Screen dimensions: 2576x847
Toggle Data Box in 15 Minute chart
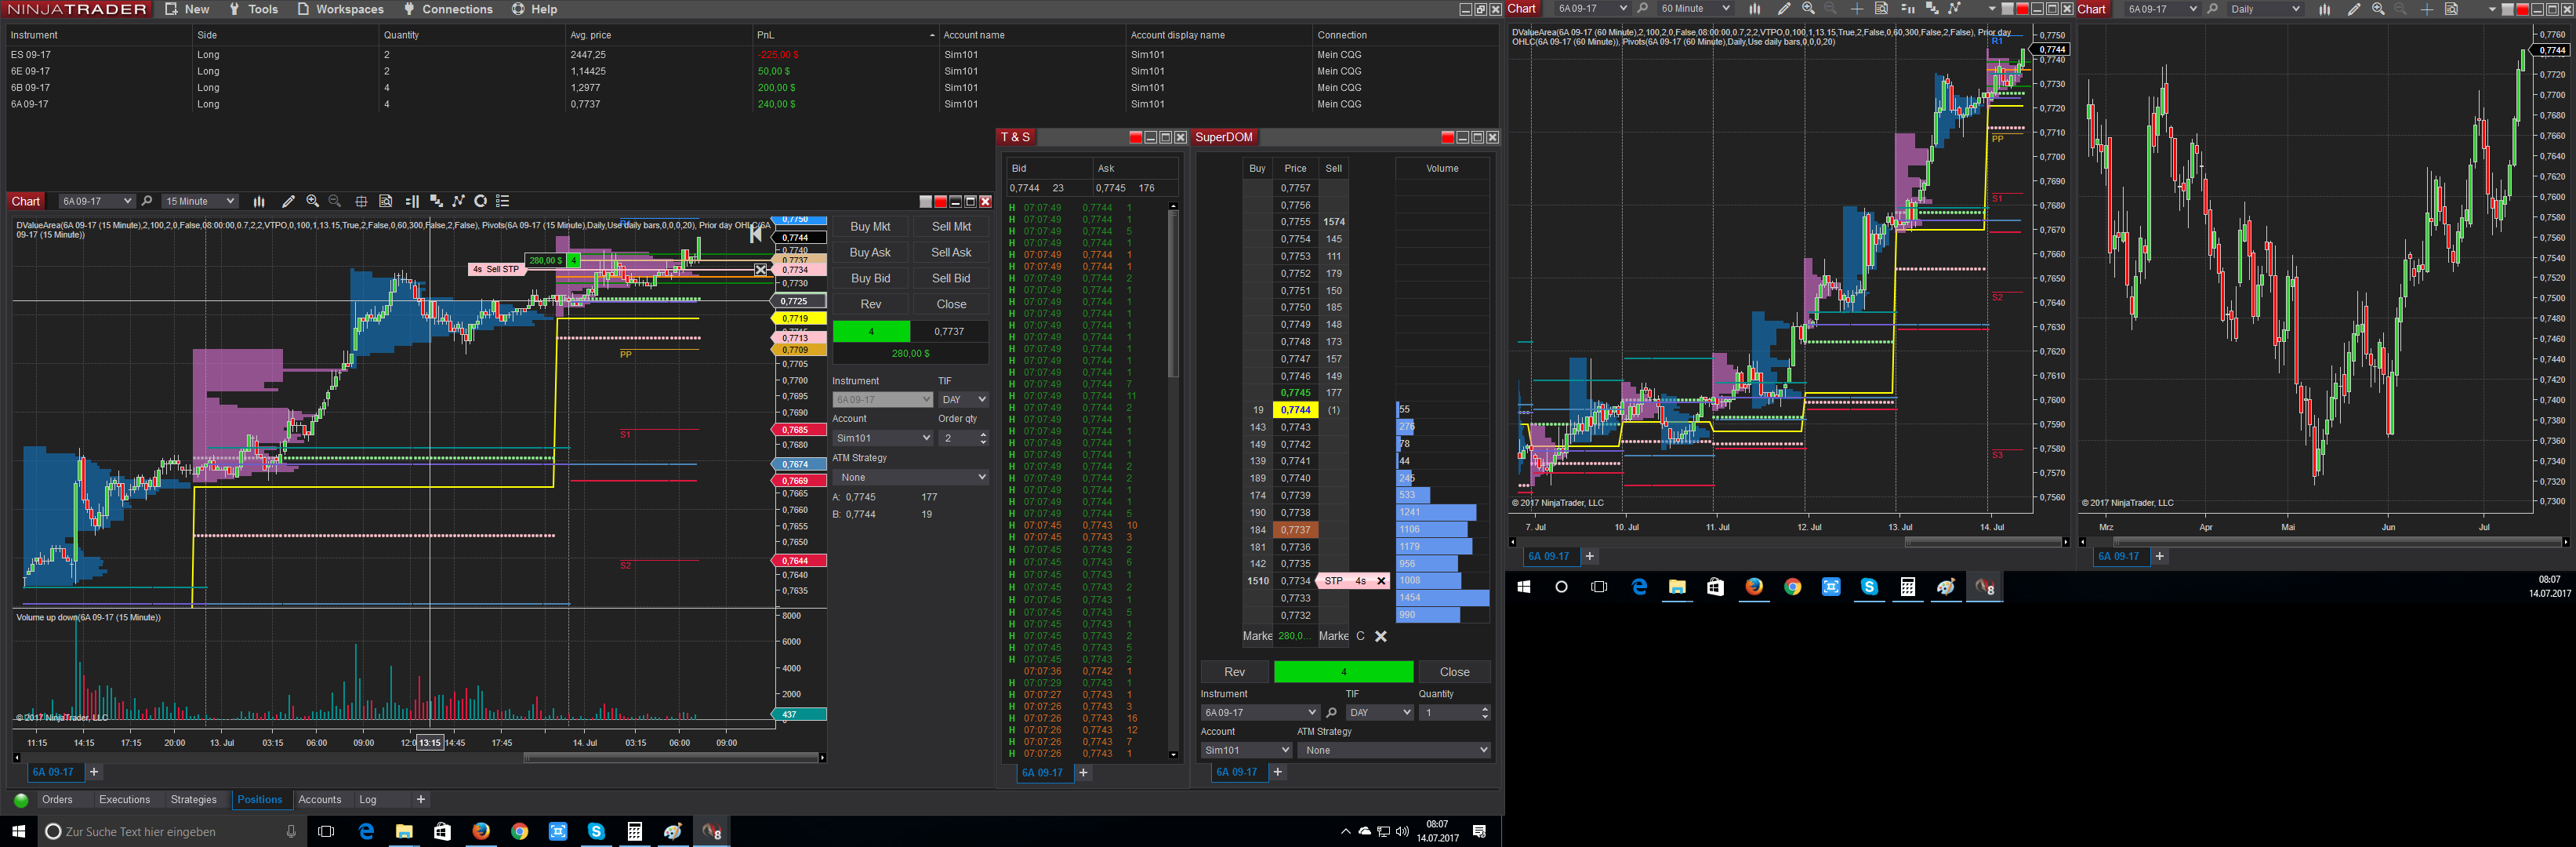click(x=386, y=201)
